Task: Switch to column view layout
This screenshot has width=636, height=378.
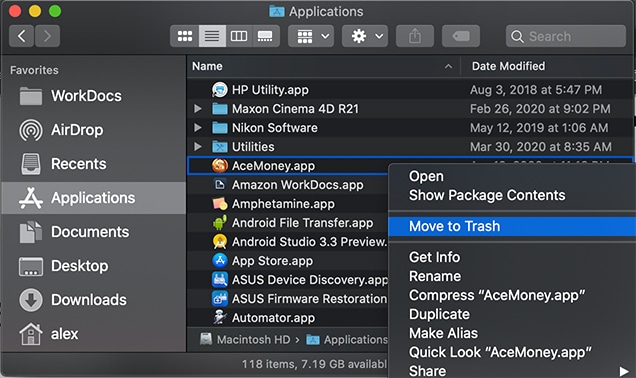Action: (239, 37)
